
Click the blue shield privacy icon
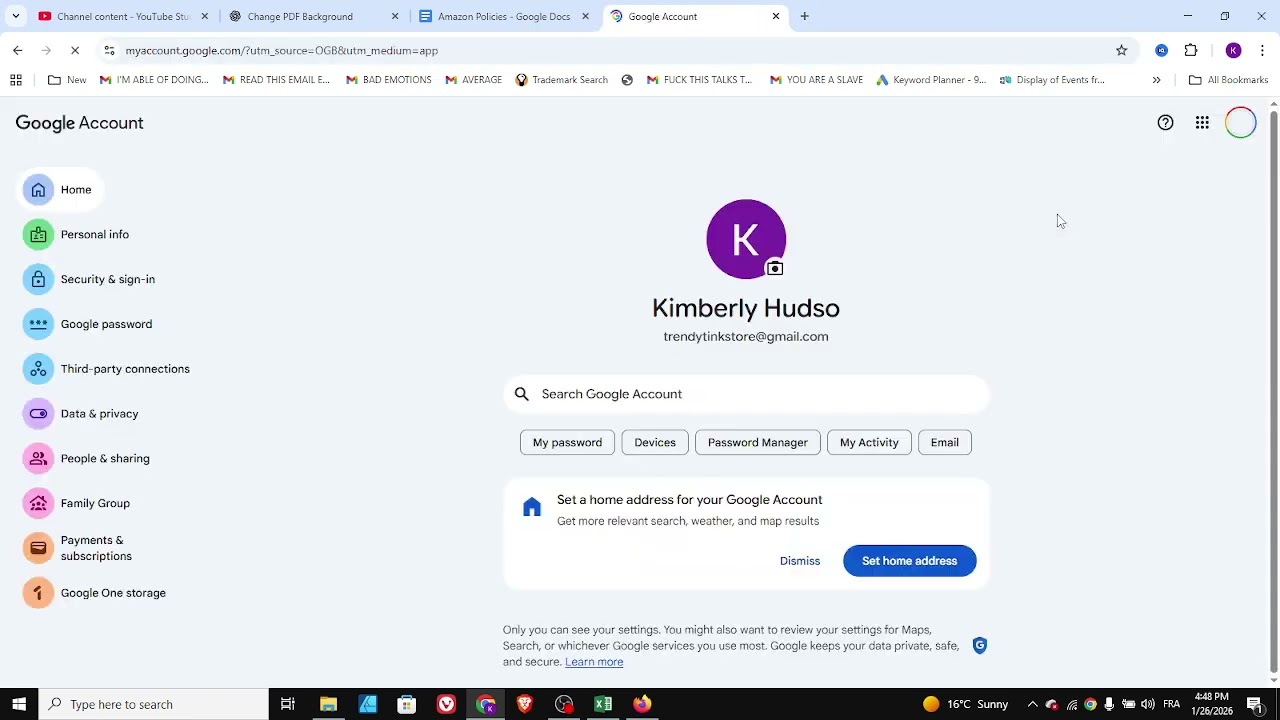coord(980,646)
